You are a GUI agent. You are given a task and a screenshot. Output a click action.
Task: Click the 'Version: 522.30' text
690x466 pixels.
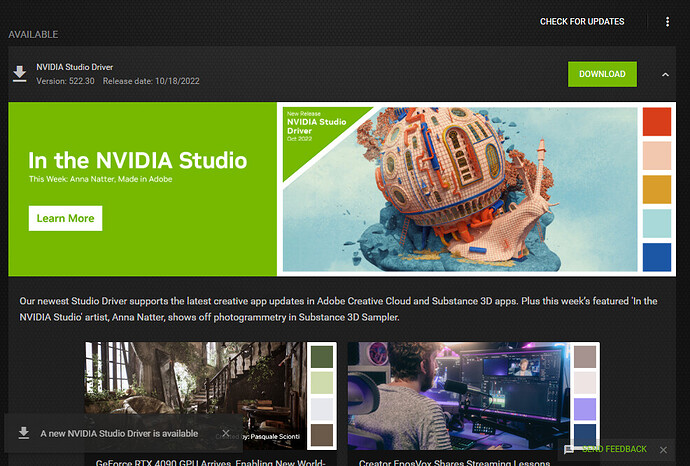click(x=65, y=81)
